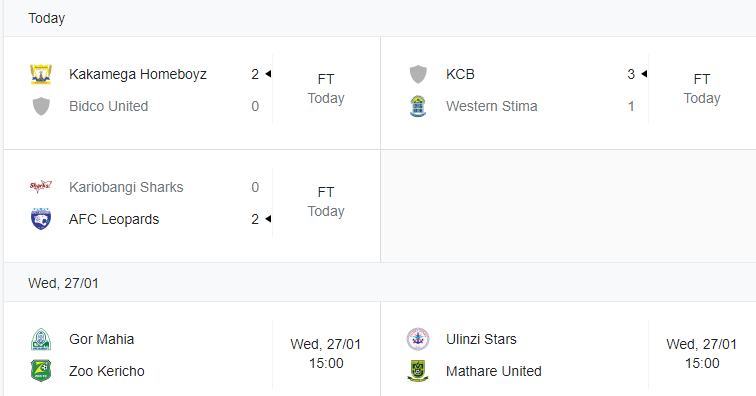This screenshot has height=396, width=756.
Task: Open the Gor Mahia team link
Action: [x=101, y=339]
